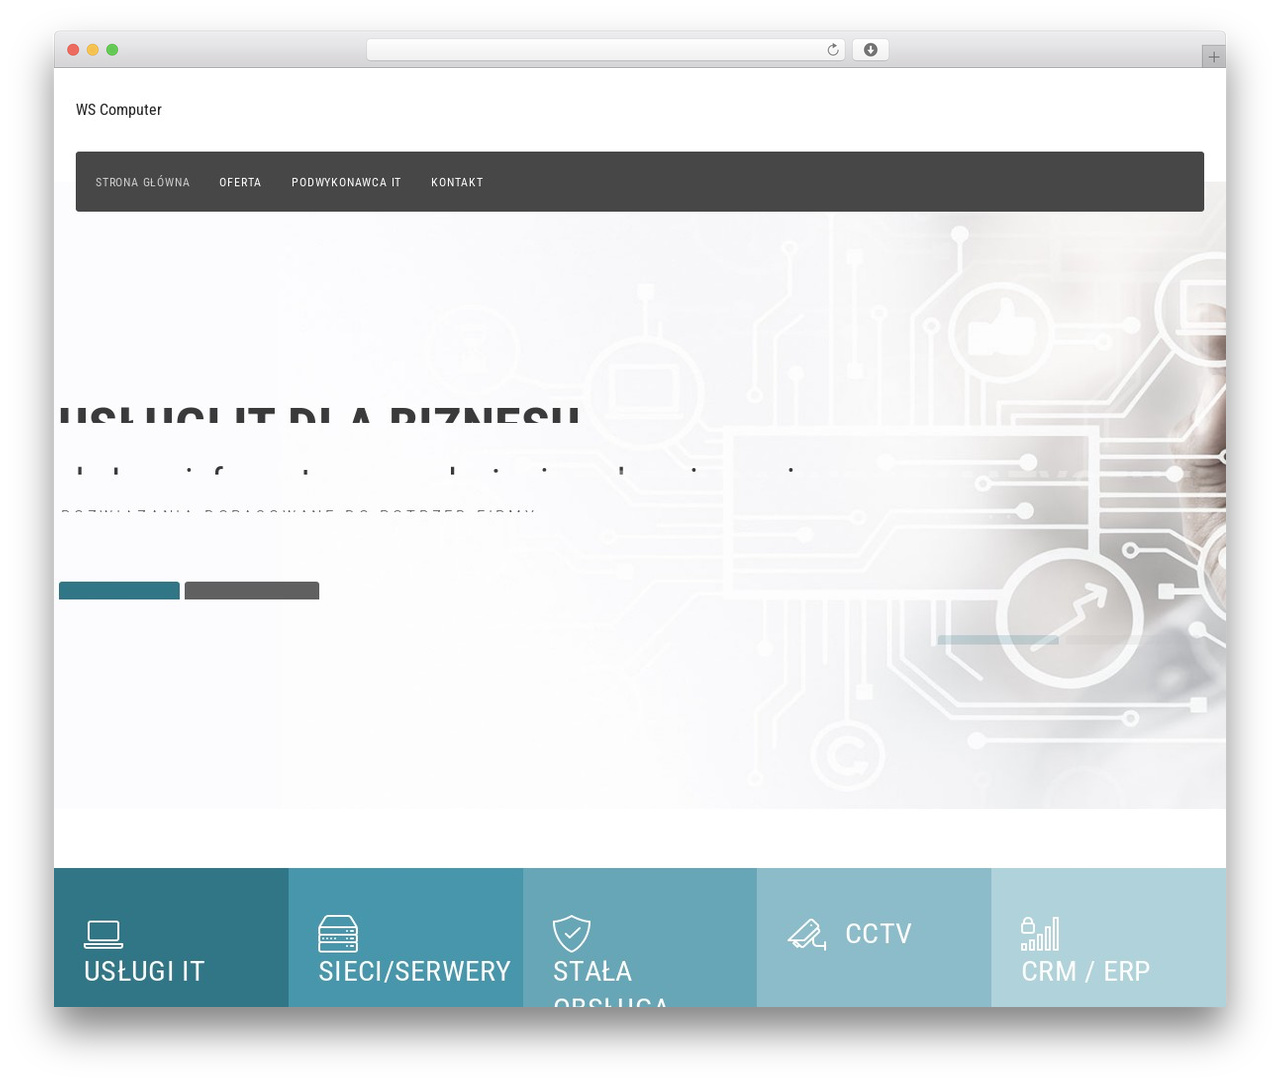Open a new tab with the plus button

click(x=1213, y=57)
